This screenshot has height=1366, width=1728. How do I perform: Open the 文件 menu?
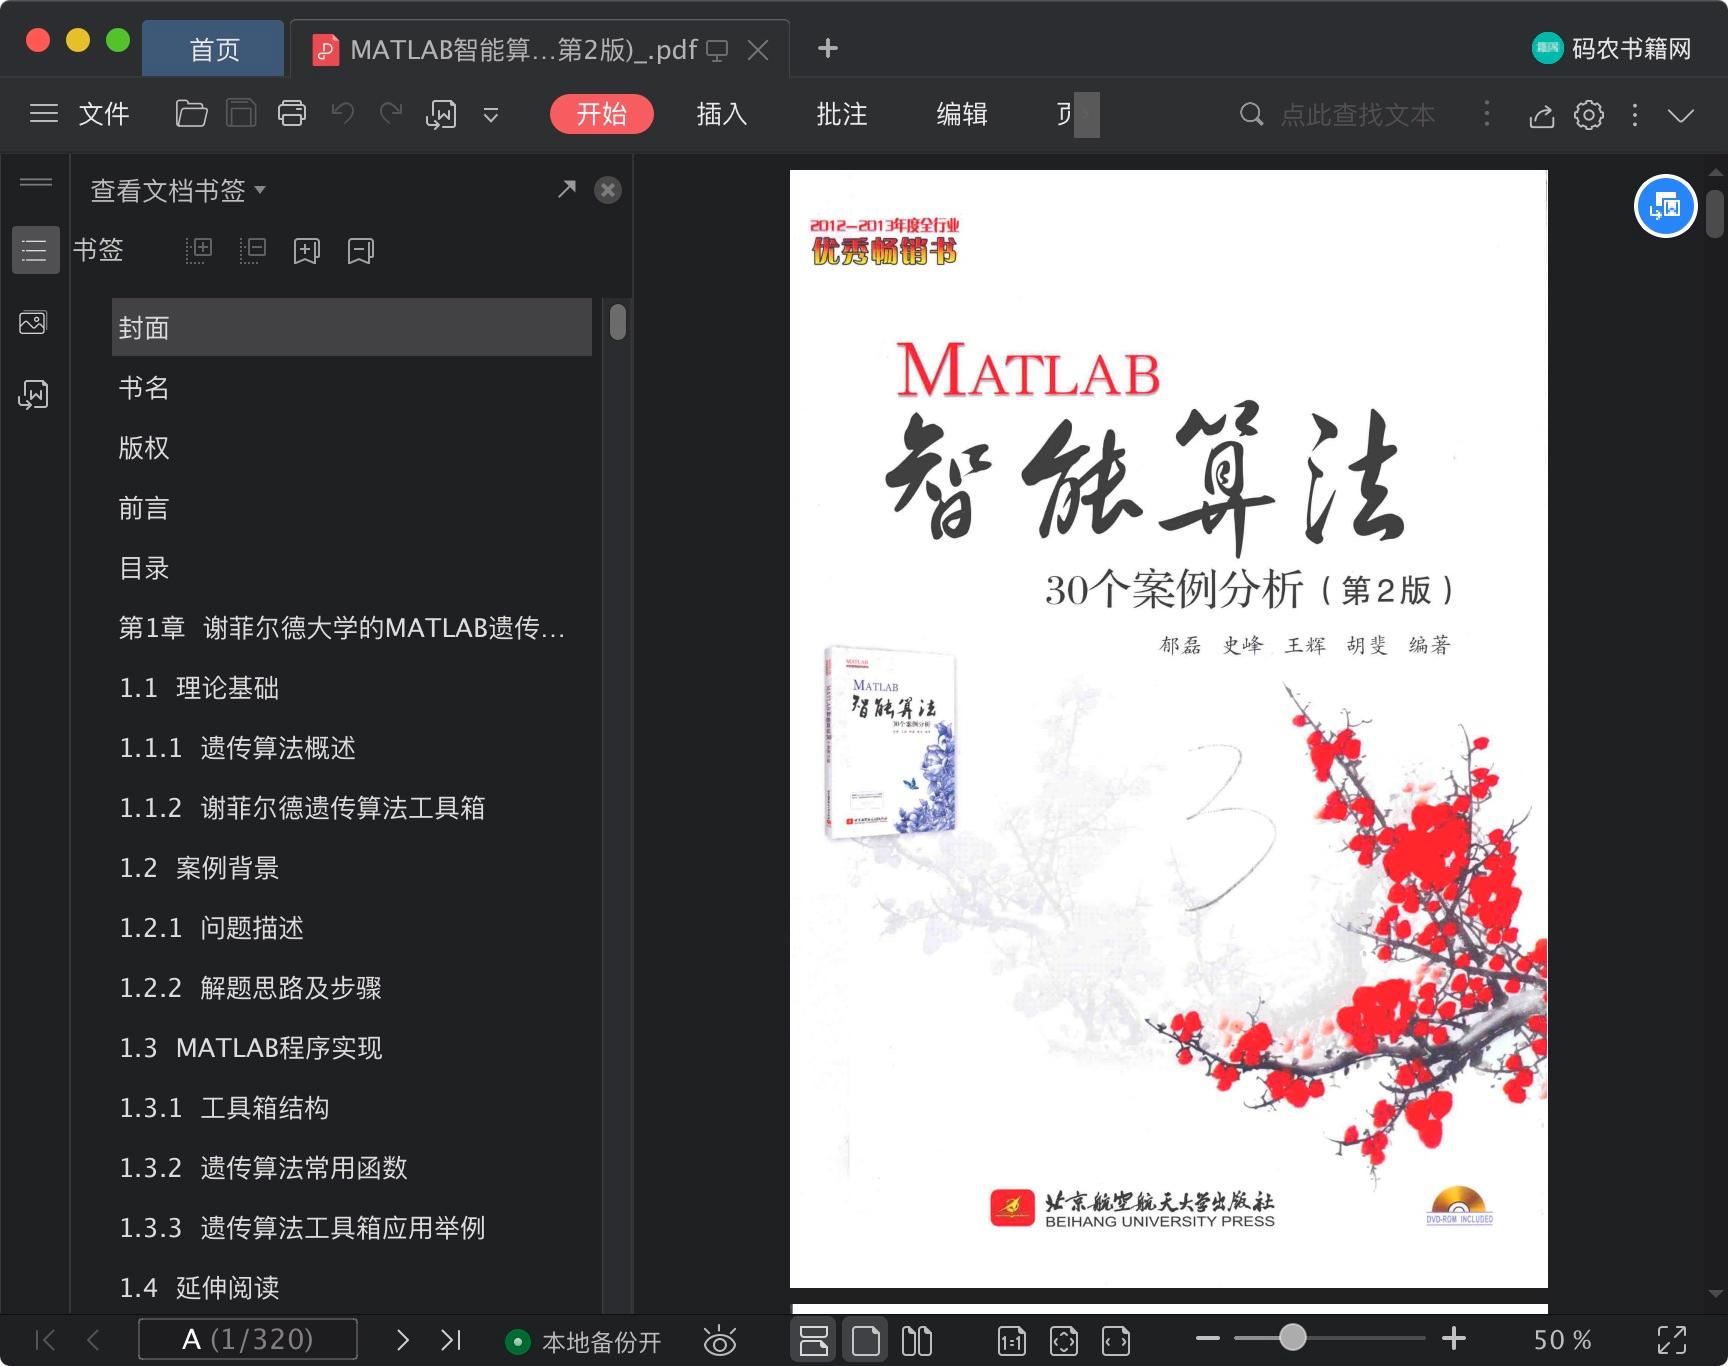coord(104,114)
